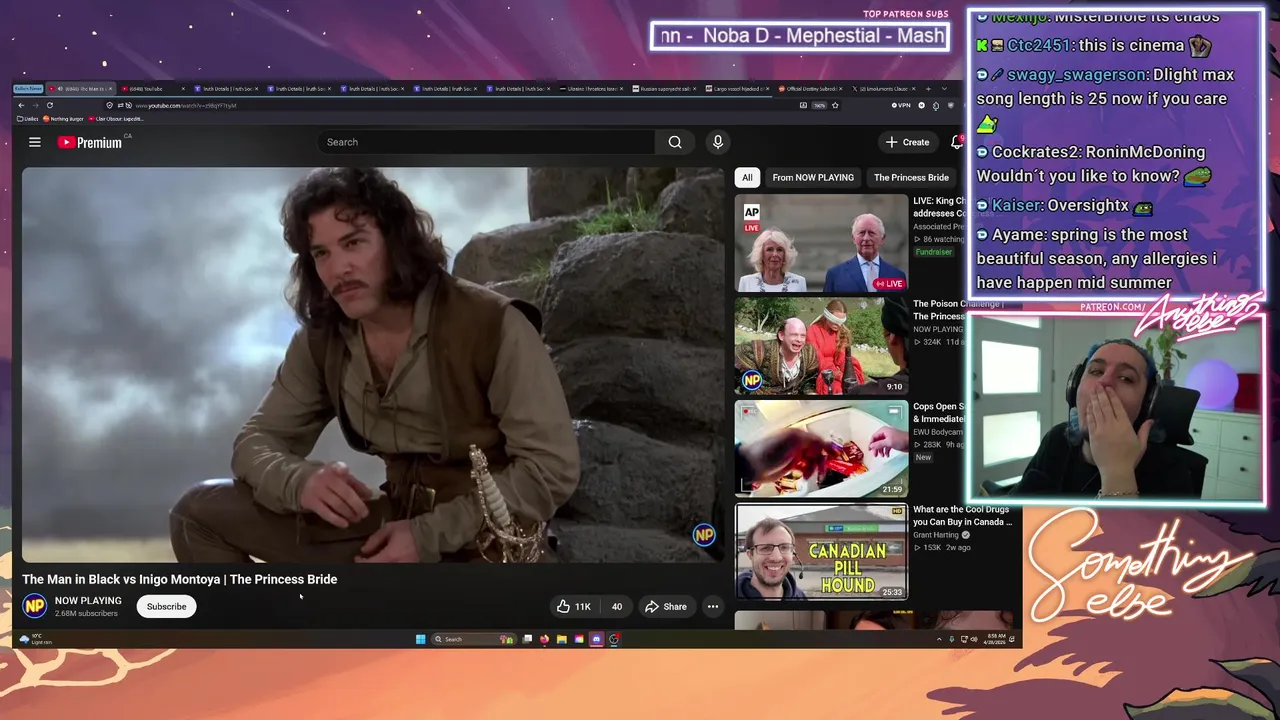Open the three-dot more actions menu
Image resolution: width=1280 pixels, height=720 pixels.
[x=713, y=606]
